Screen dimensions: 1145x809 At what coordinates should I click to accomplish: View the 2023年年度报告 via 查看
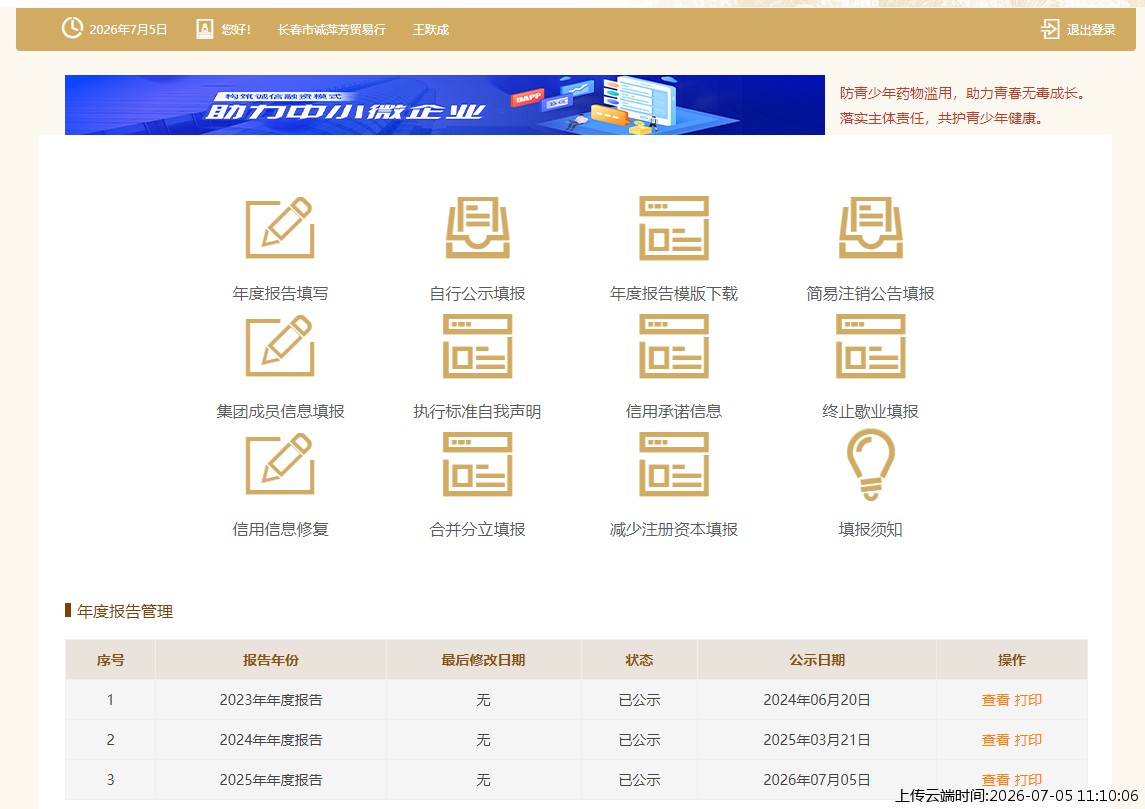(995, 700)
